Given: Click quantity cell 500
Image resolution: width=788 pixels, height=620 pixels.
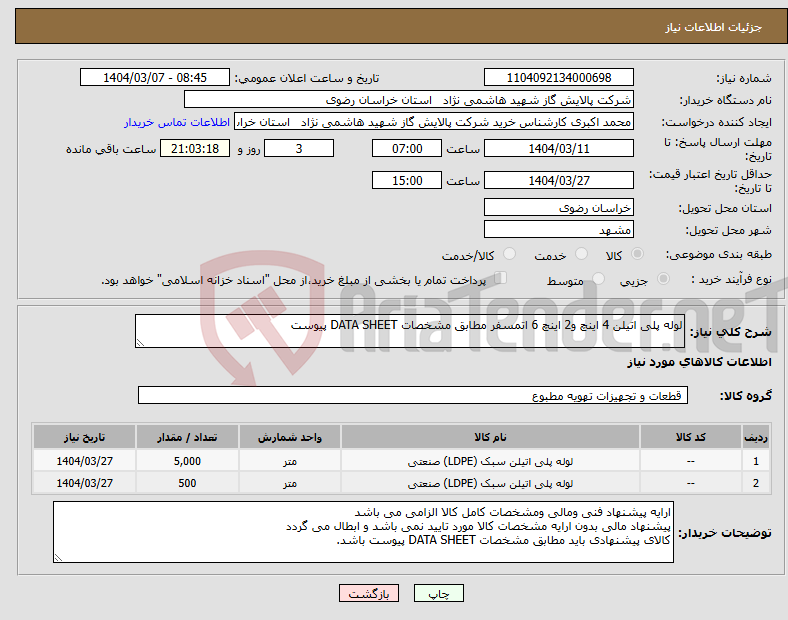Looking at the screenshot, I should 187,483.
